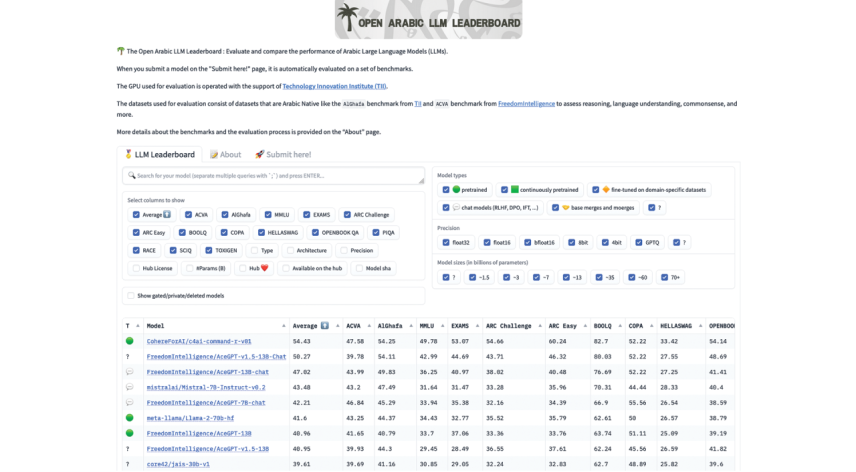
Task: Enable the Hub License column checkbox
Action: [x=136, y=268]
